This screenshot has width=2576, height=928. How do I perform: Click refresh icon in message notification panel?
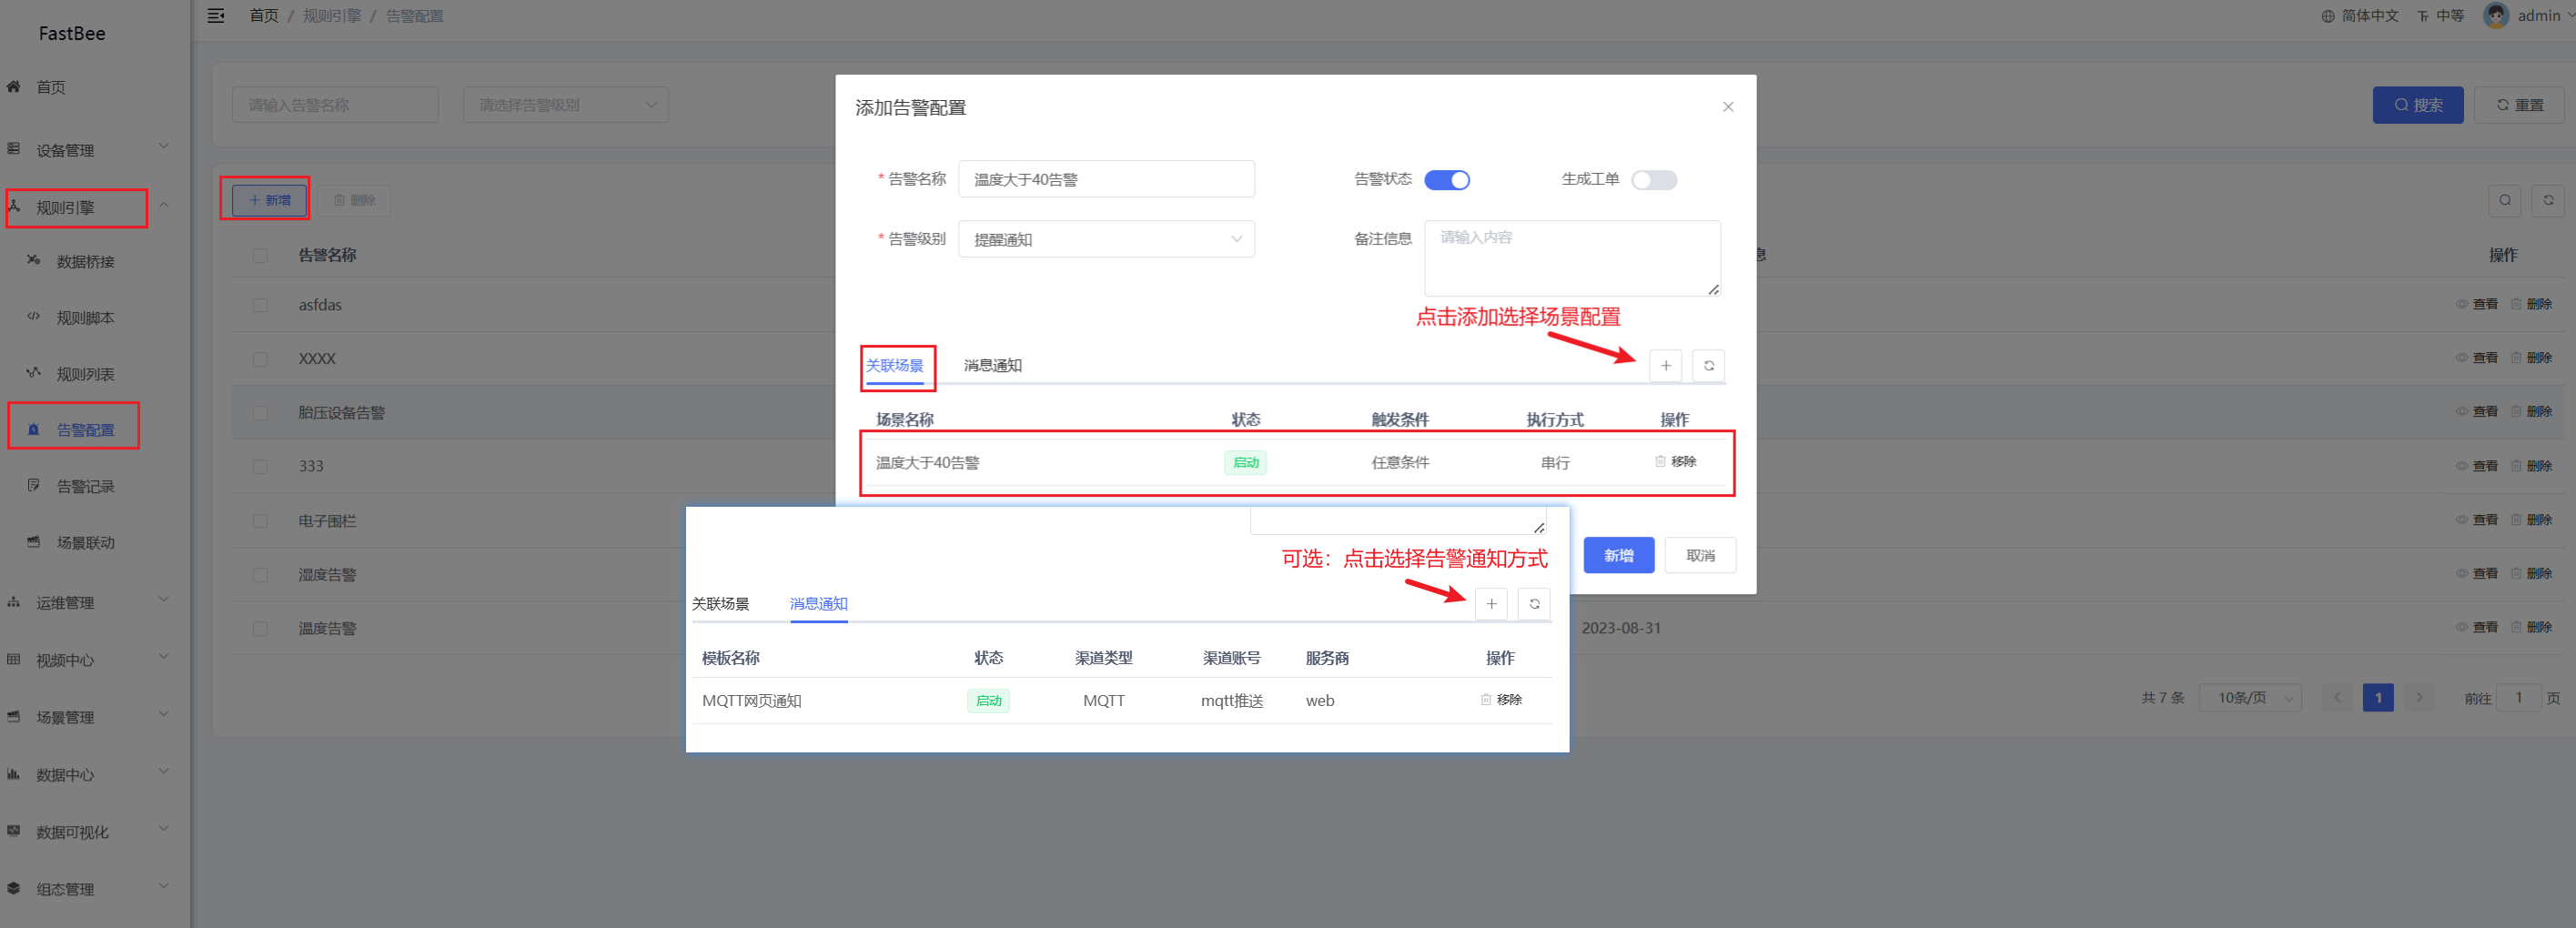1533,604
